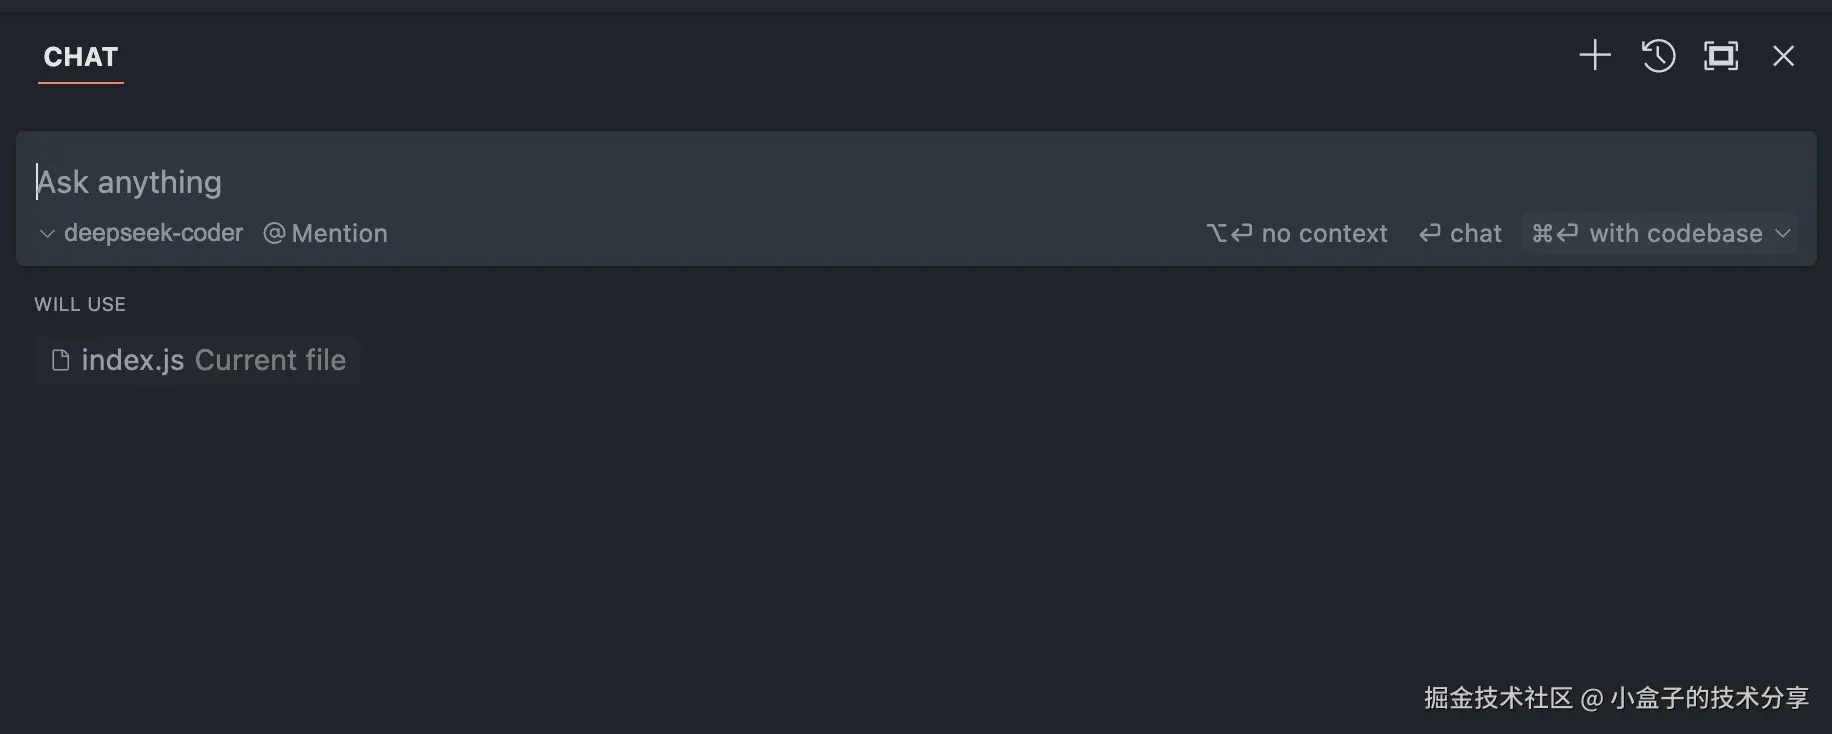Open the deepseek-coder model selector
Viewport: 1832px width, 734px height.
pos(153,234)
